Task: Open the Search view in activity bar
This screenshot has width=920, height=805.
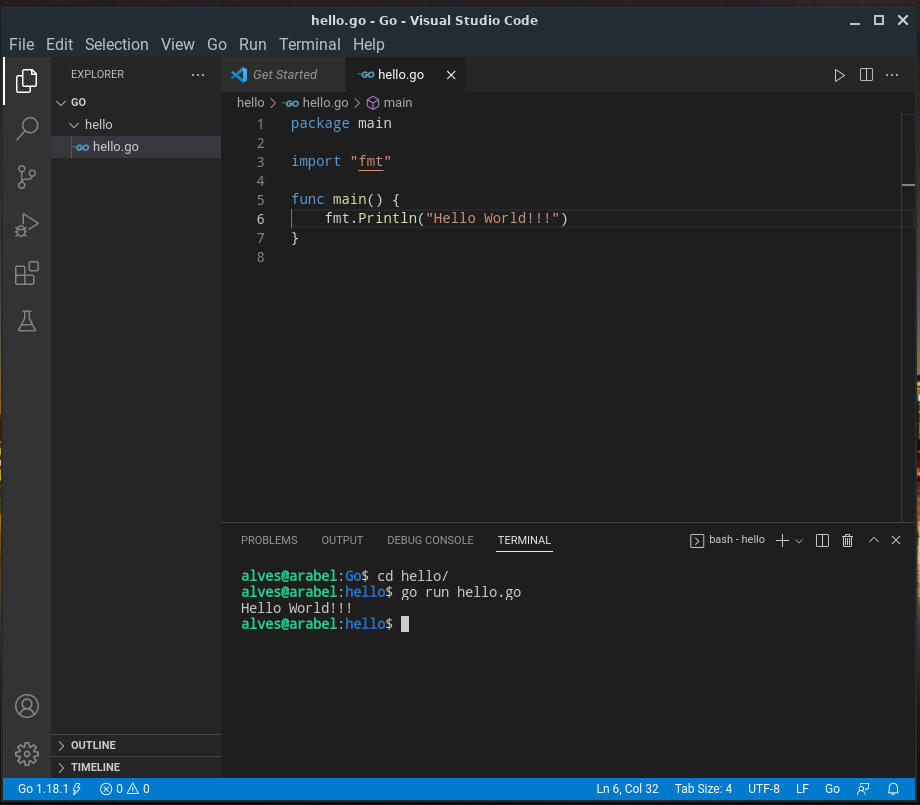Action: [x=26, y=128]
